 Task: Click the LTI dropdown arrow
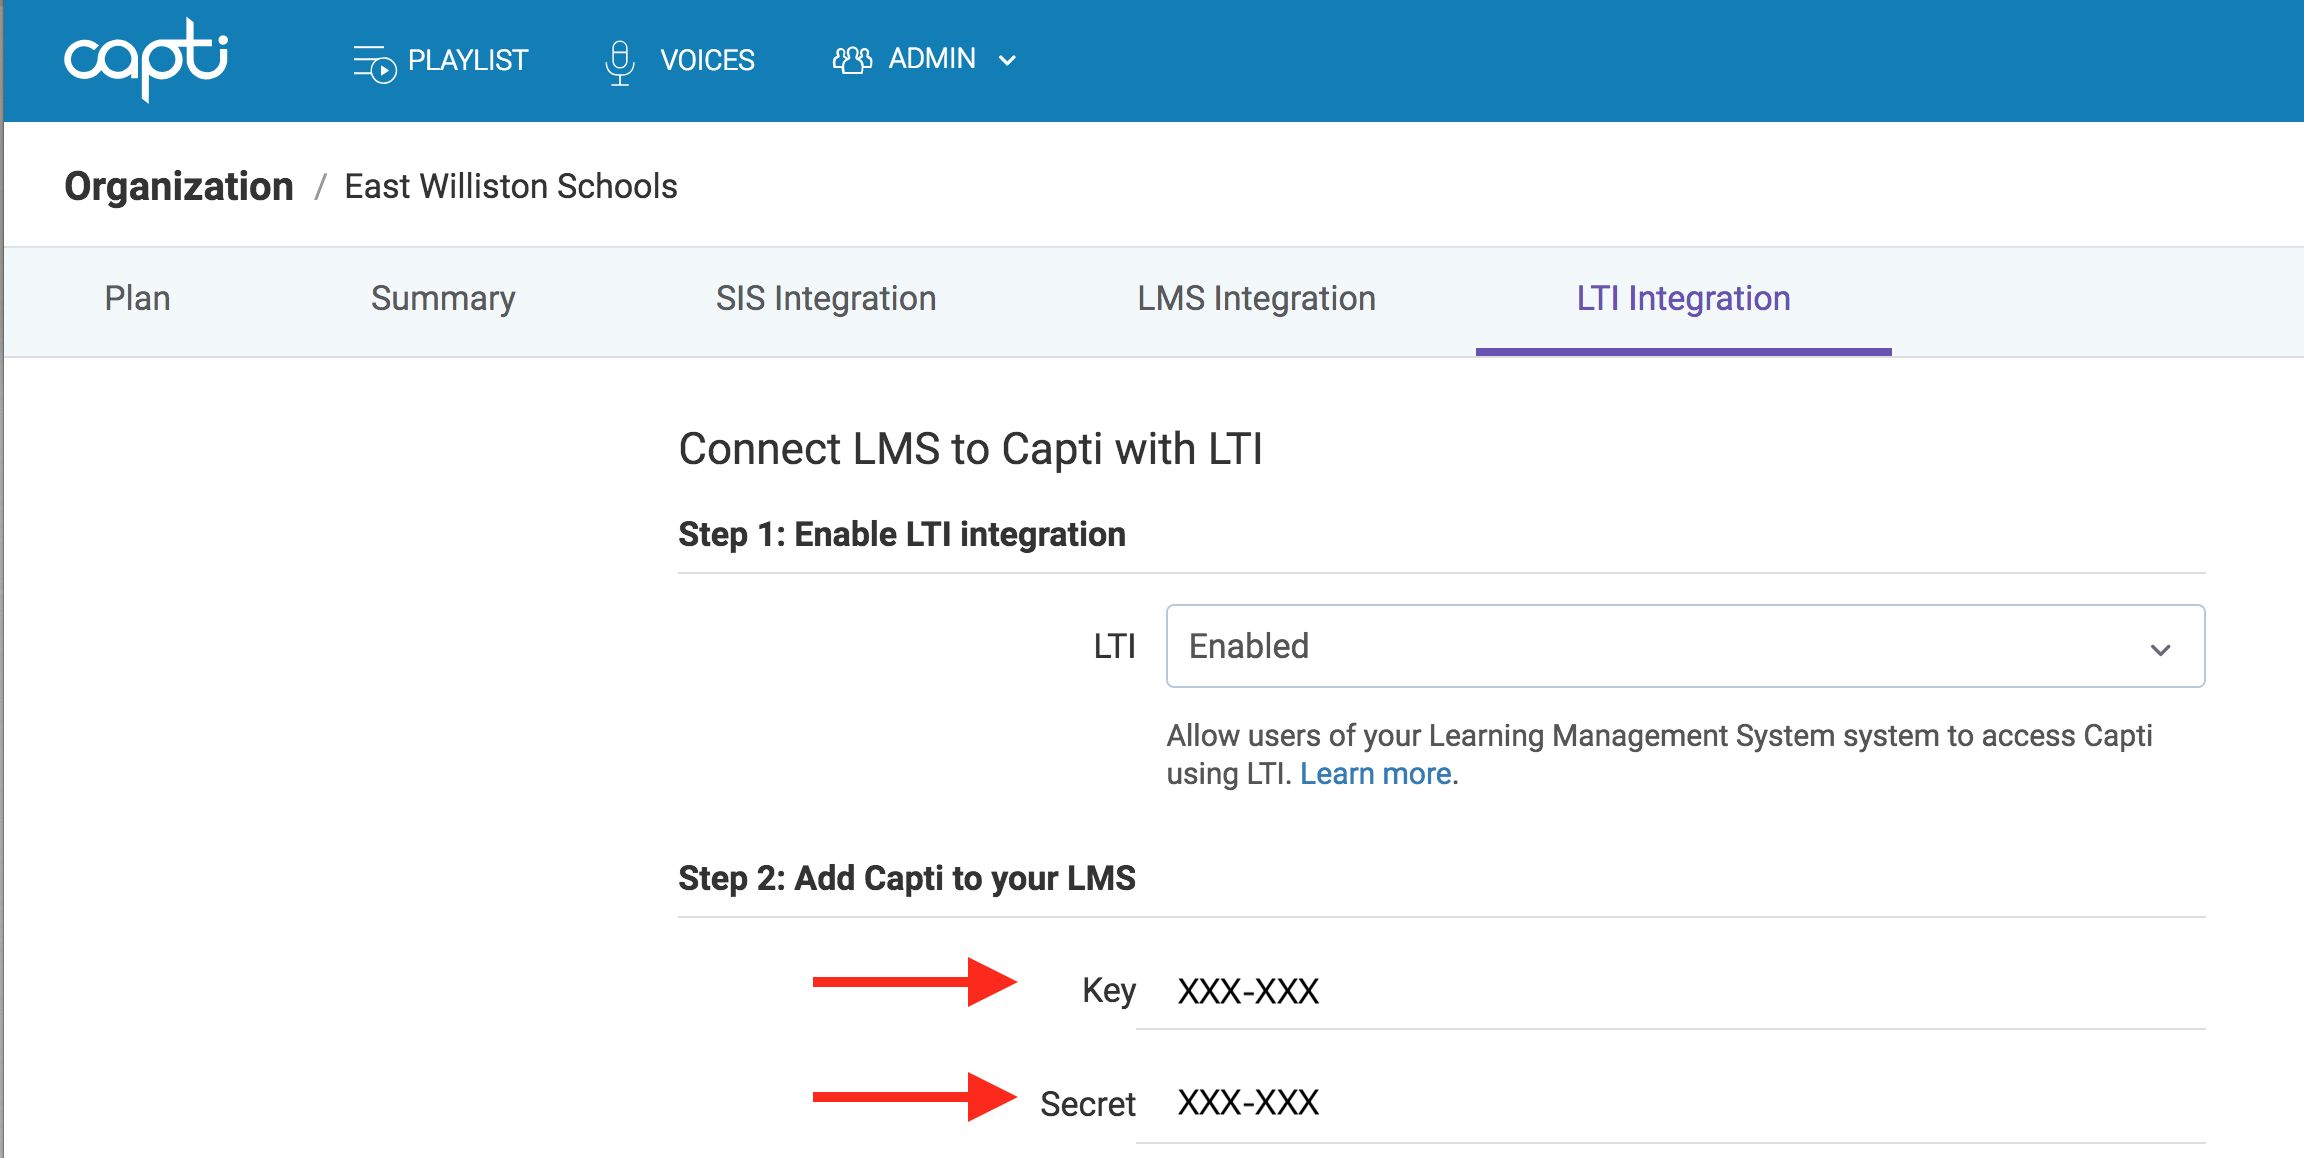pyautogui.click(x=2160, y=650)
